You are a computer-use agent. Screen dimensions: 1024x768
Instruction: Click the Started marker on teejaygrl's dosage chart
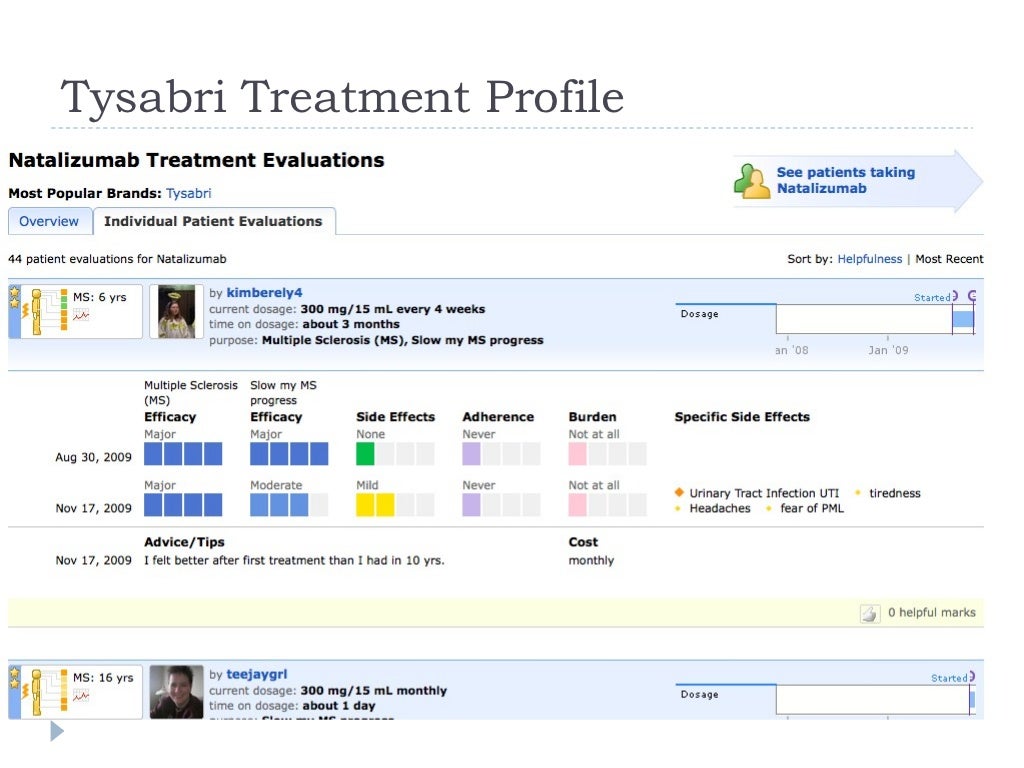coord(952,678)
